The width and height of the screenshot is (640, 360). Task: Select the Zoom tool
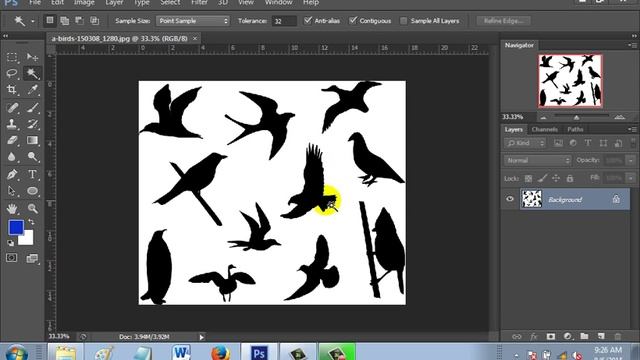(x=32, y=209)
